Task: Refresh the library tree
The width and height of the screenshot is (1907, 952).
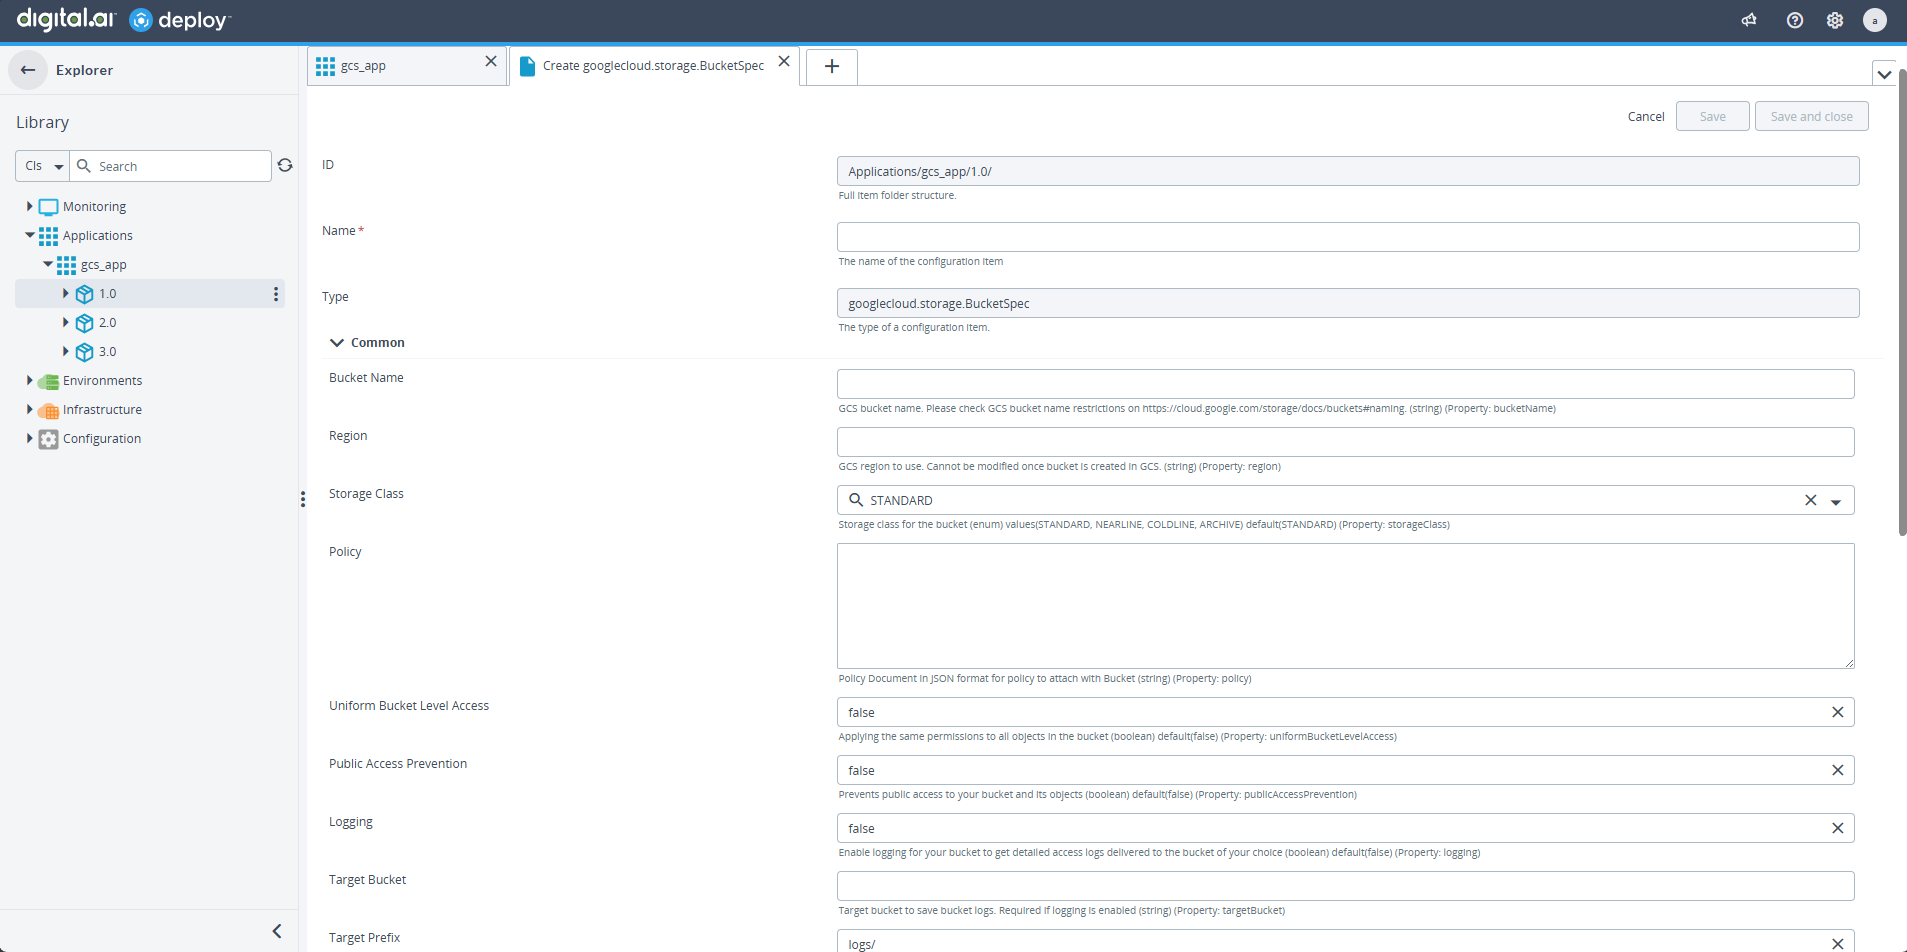Action: pos(285,166)
